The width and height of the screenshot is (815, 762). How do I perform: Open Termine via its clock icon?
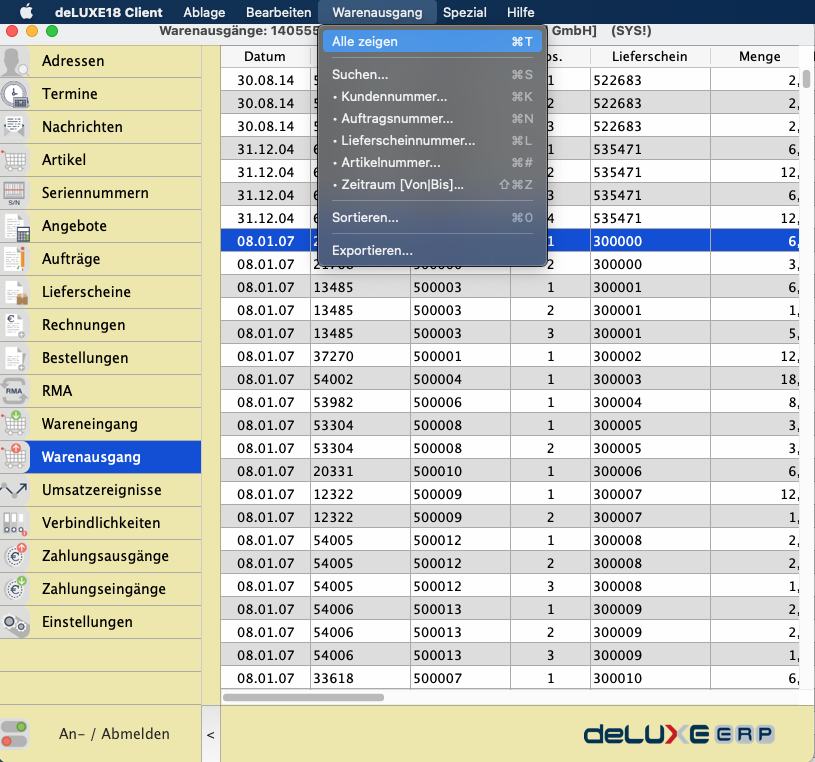(15, 95)
